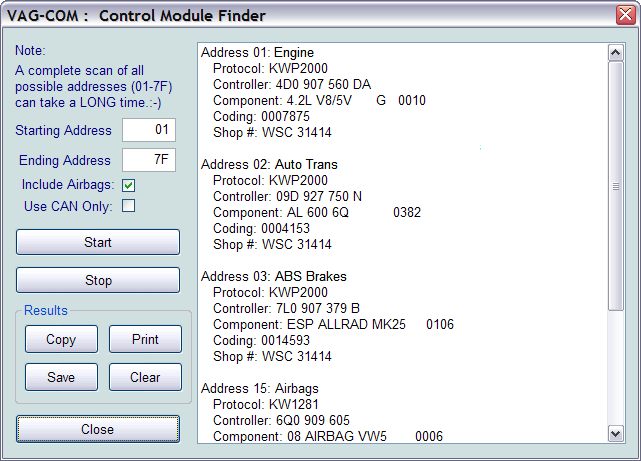This screenshot has width=641, height=461.
Task: Click 'Controller: 4D0 907 560 DA' line
Action: (x=292, y=85)
